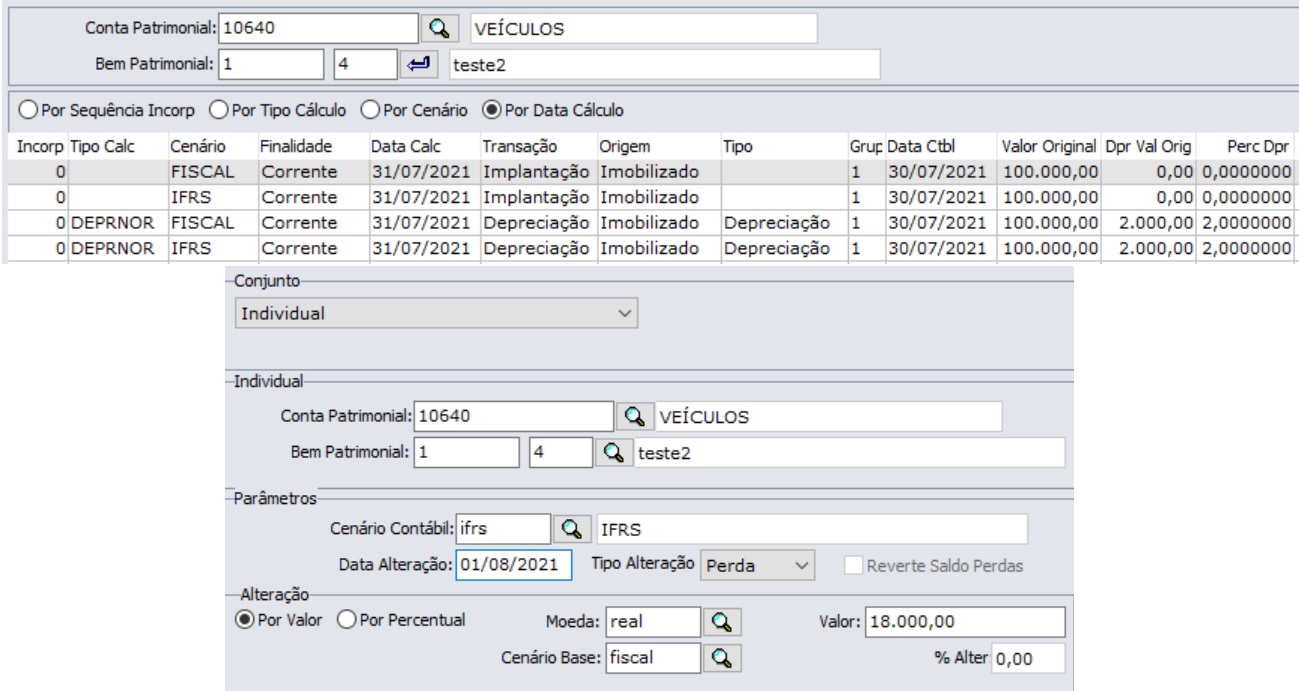Screen dimensions: 1299x691
Task: Choose the Por Percentual alteration option
Action: coord(402,619)
